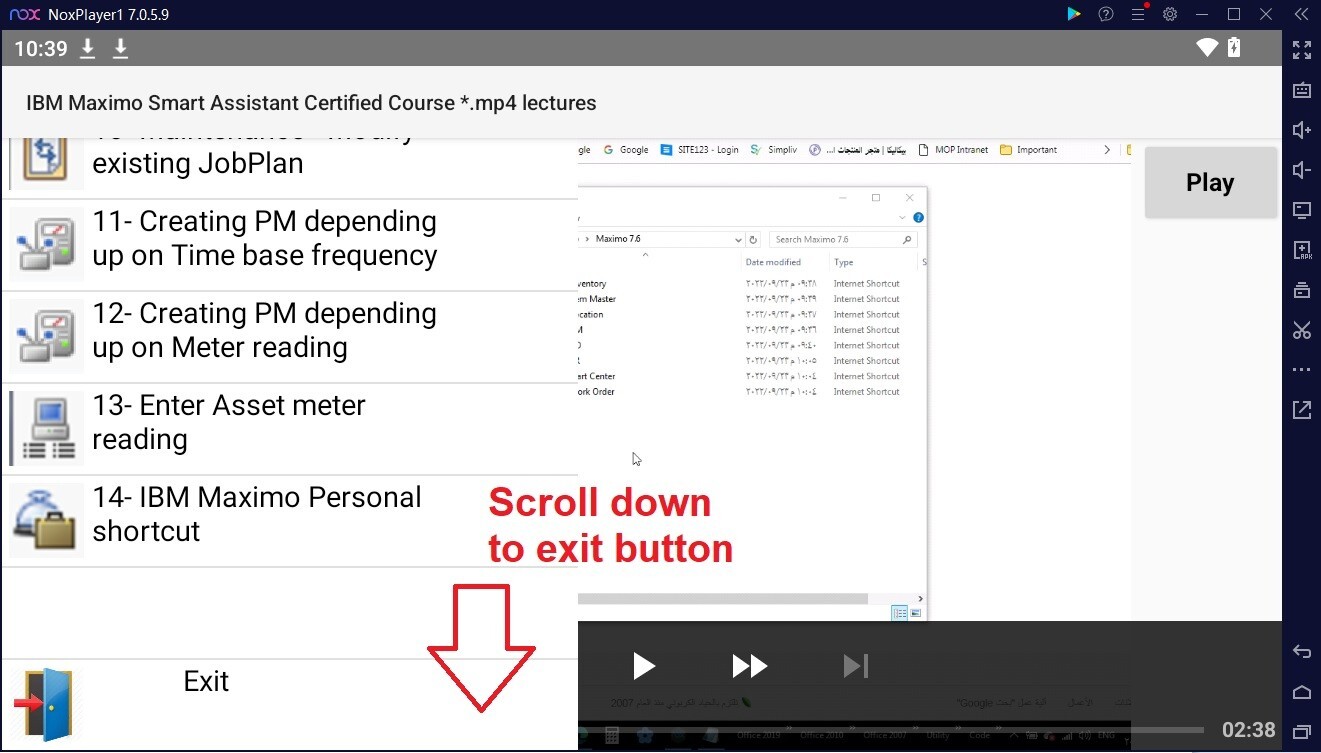Screen dimensions: 1321x753
Task: Go to Android home from sidebar
Action: pyautogui.click(x=1302, y=692)
